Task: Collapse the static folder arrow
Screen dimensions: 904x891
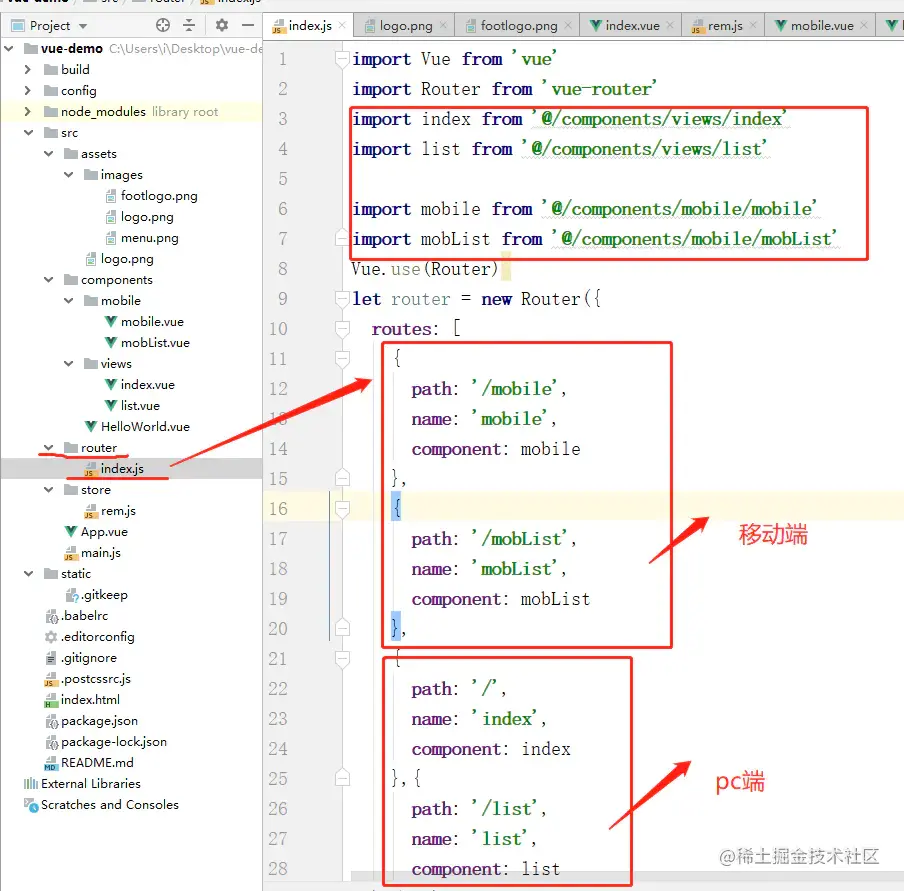Action: 28,574
